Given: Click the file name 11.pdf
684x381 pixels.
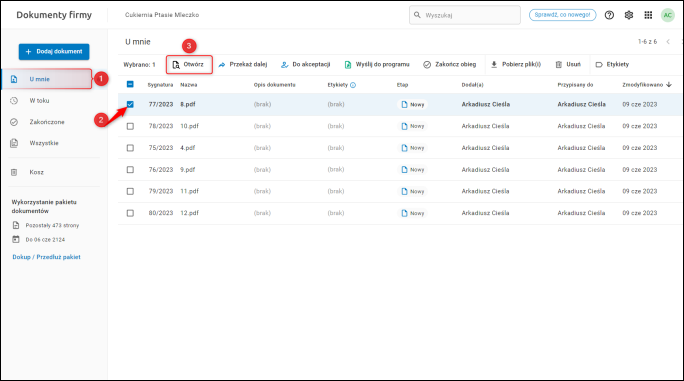Looking at the screenshot, I should [189, 191].
